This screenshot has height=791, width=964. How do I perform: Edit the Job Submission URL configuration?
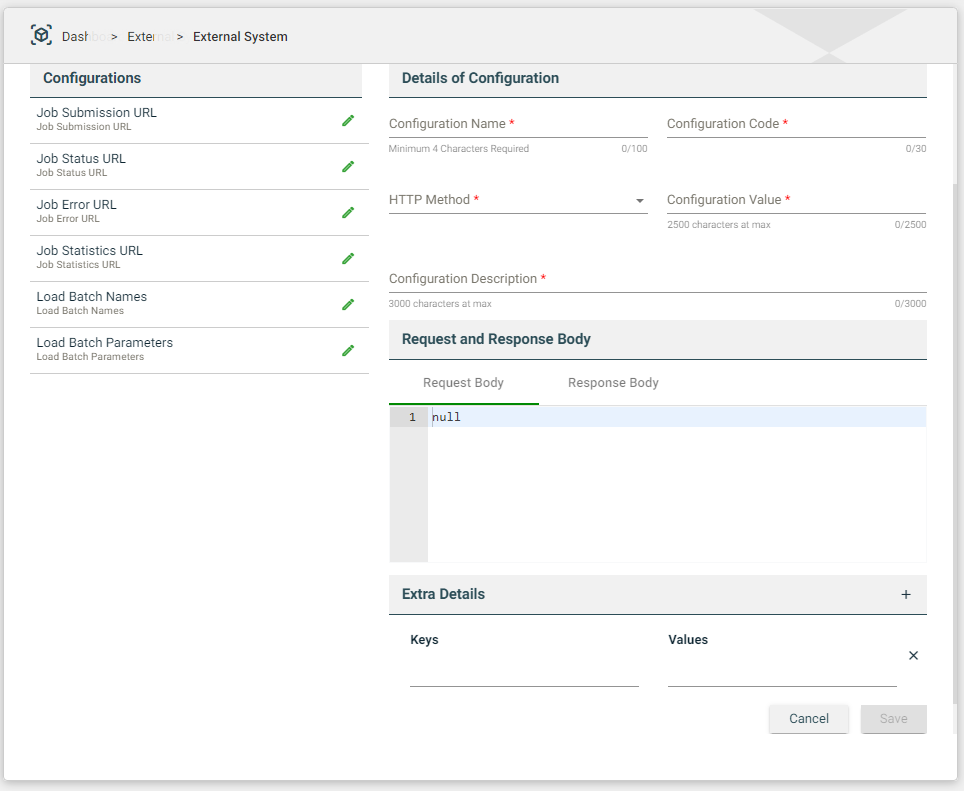pos(348,120)
